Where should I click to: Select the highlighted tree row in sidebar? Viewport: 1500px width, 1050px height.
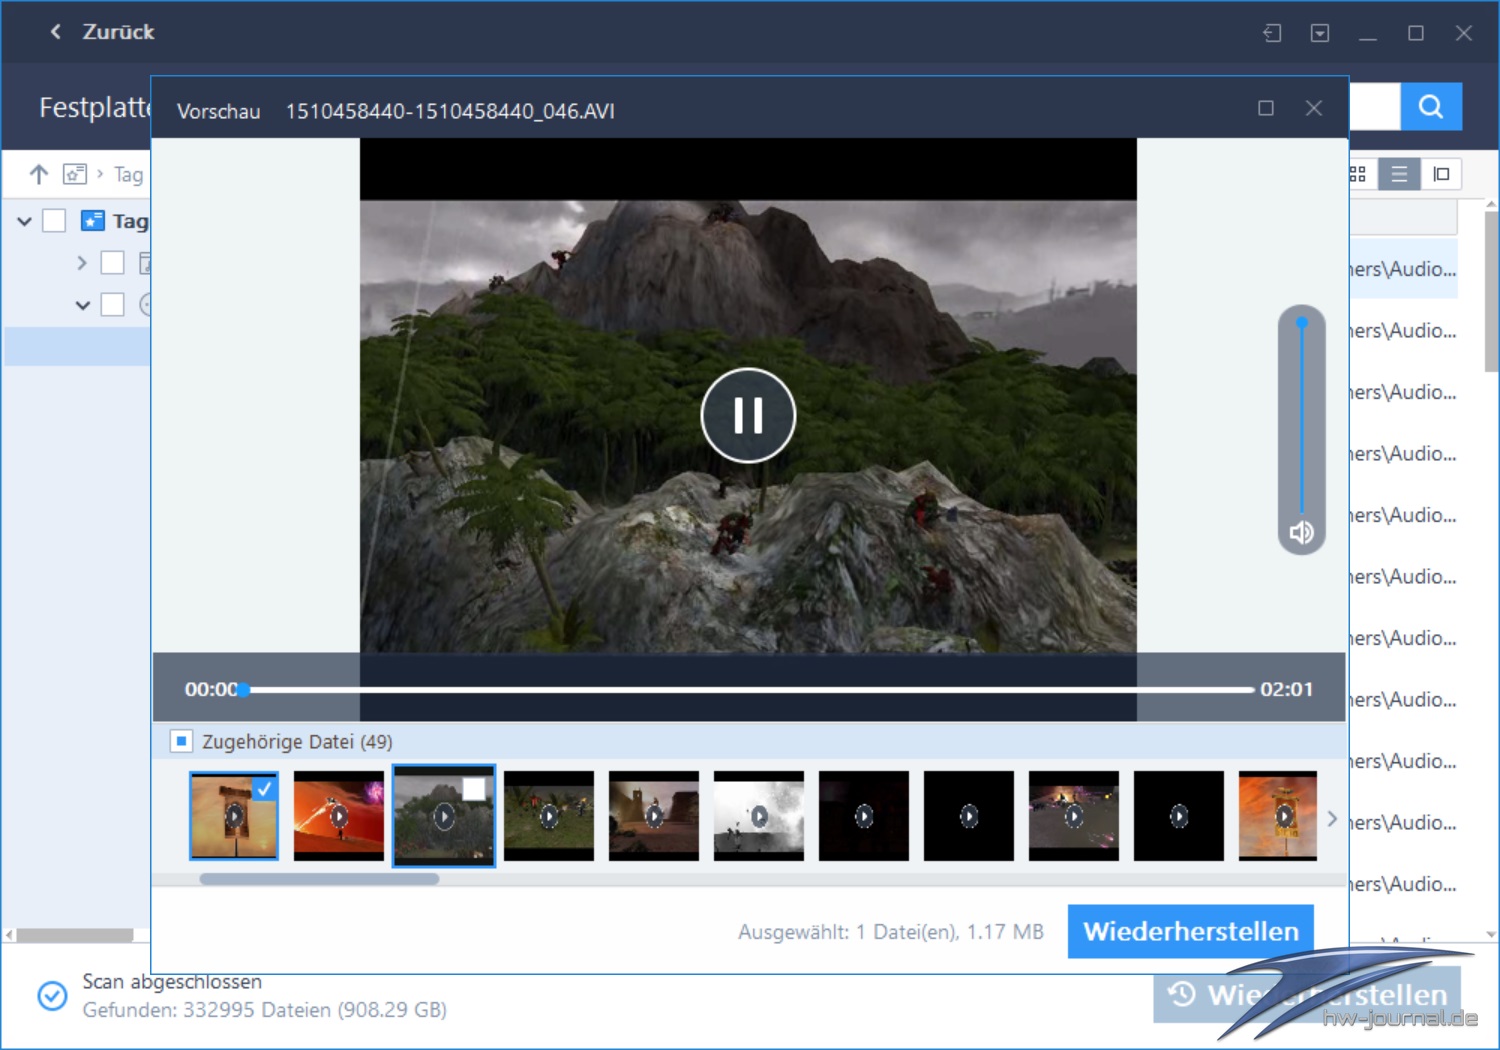pos(77,346)
